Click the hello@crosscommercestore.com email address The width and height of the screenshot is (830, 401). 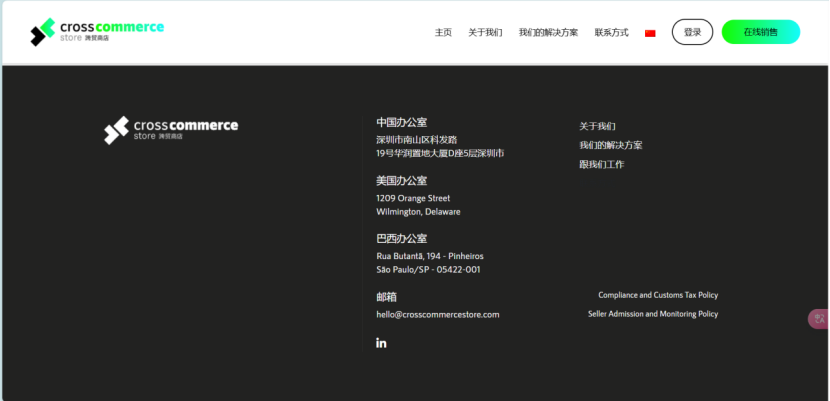(x=437, y=314)
